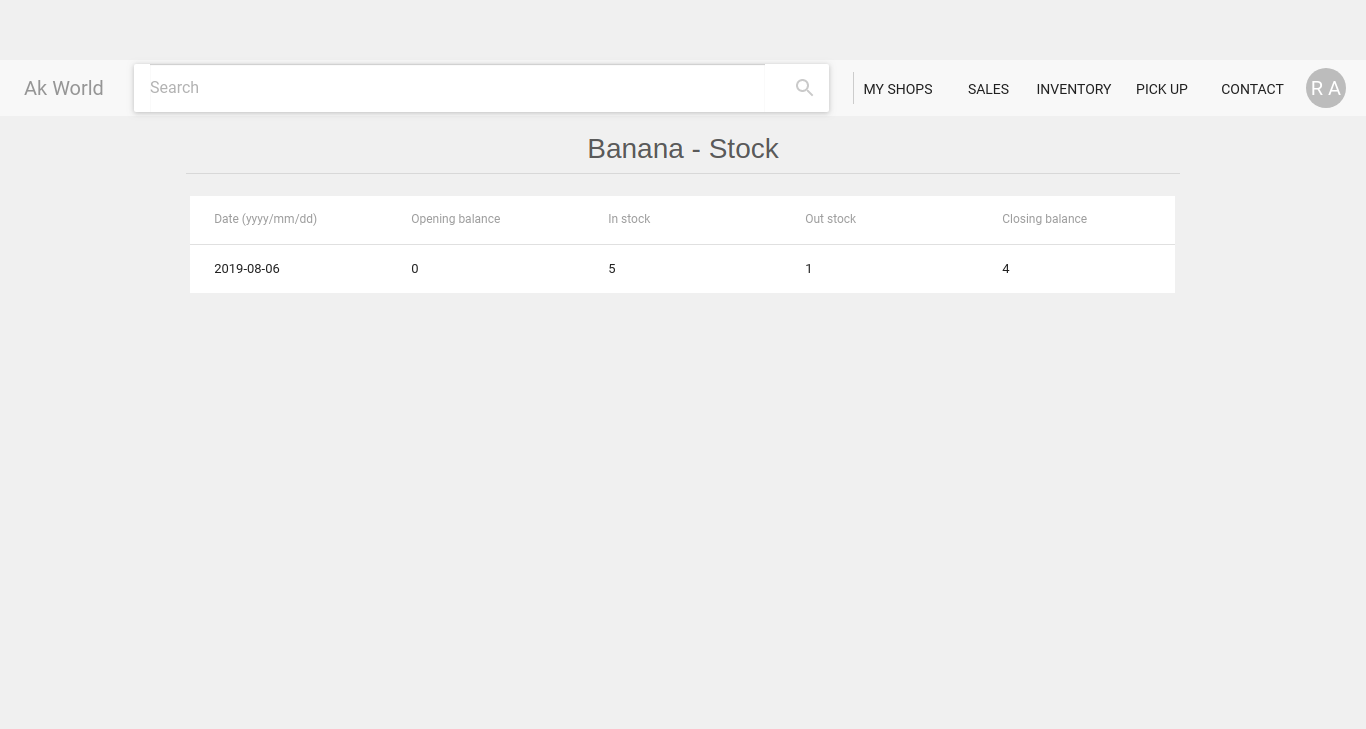Navigate to INVENTORY
Image resolution: width=1366 pixels, height=729 pixels.
pos(1073,89)
